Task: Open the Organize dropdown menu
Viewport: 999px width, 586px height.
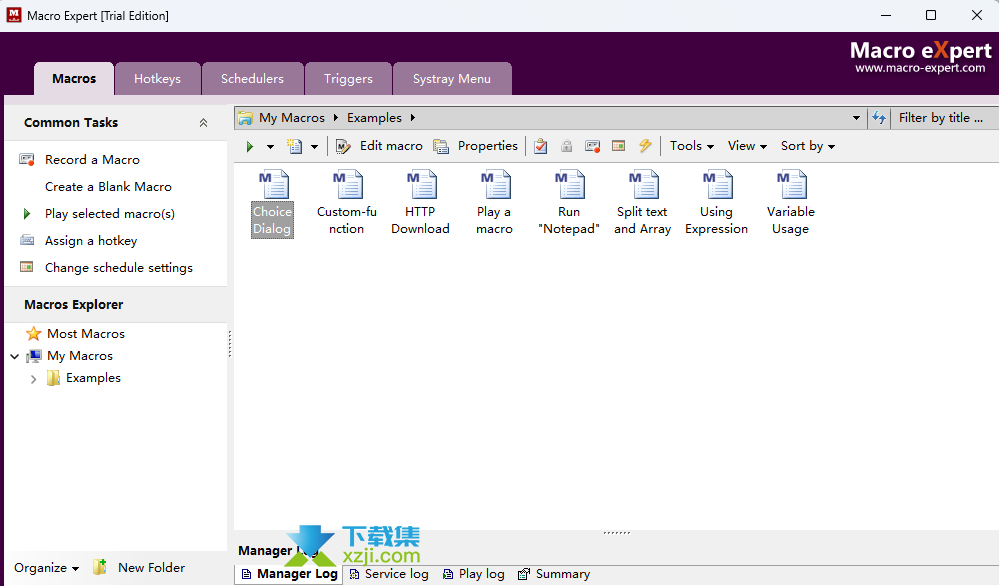Action: pyautogui.click(x=46, y=568)
